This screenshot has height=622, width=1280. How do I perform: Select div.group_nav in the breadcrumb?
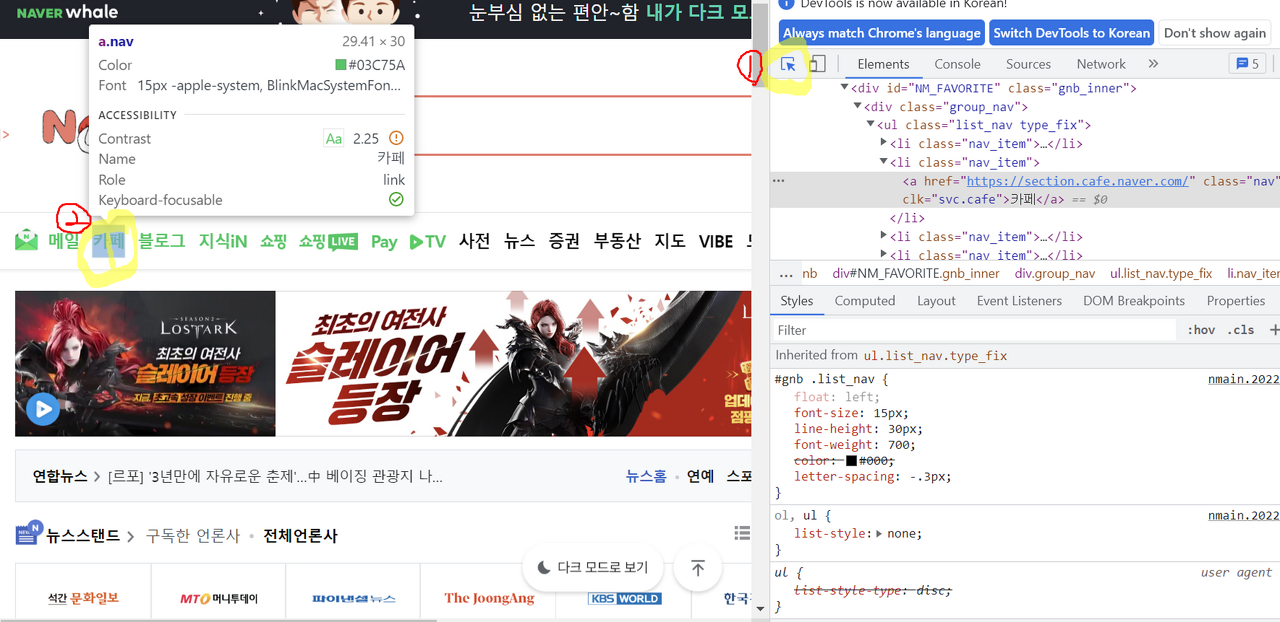[x=1055, y=273]
